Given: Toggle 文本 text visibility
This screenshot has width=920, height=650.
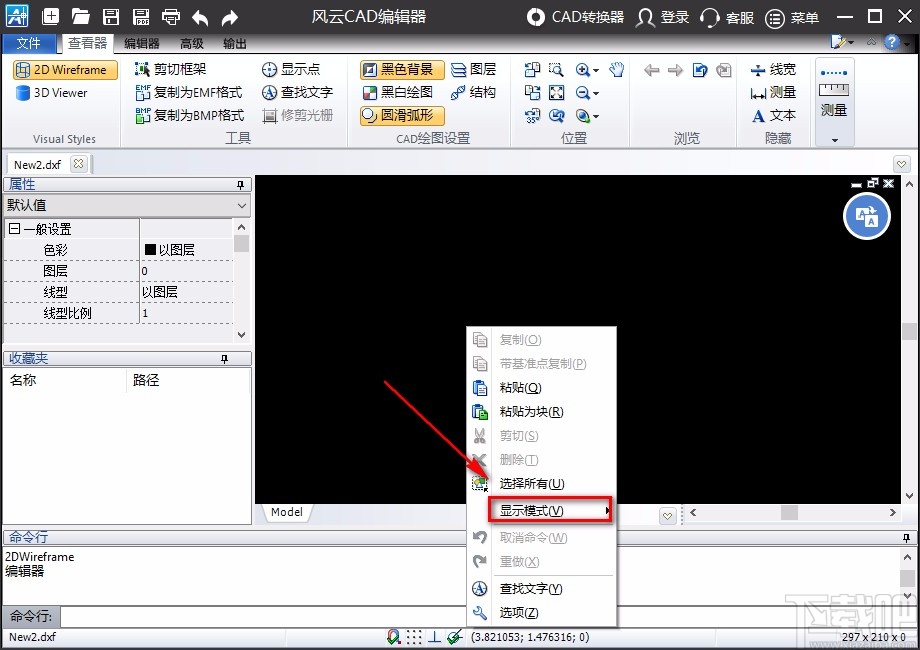Looking at the screenshot, I should point(773,116).
